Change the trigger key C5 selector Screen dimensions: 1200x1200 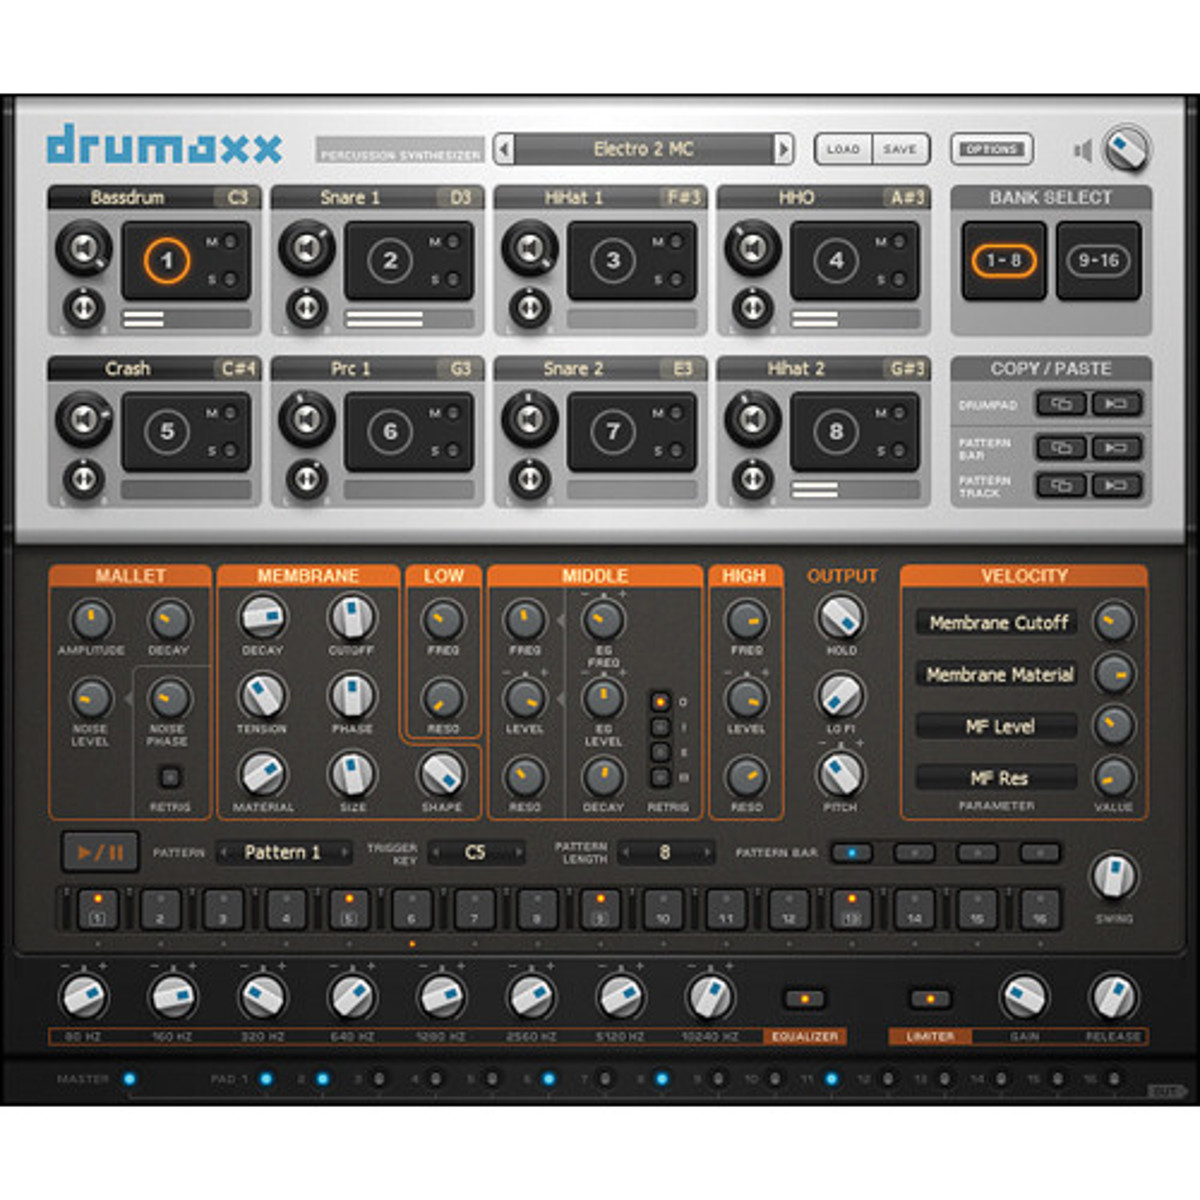pyautogui.click(x=476, y=853)
